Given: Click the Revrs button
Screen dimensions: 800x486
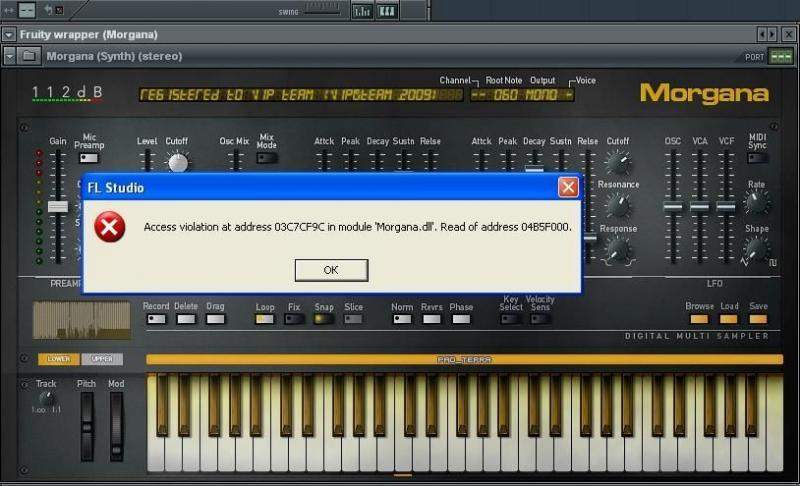Looking at the screenshot, I should coord(432,319).
